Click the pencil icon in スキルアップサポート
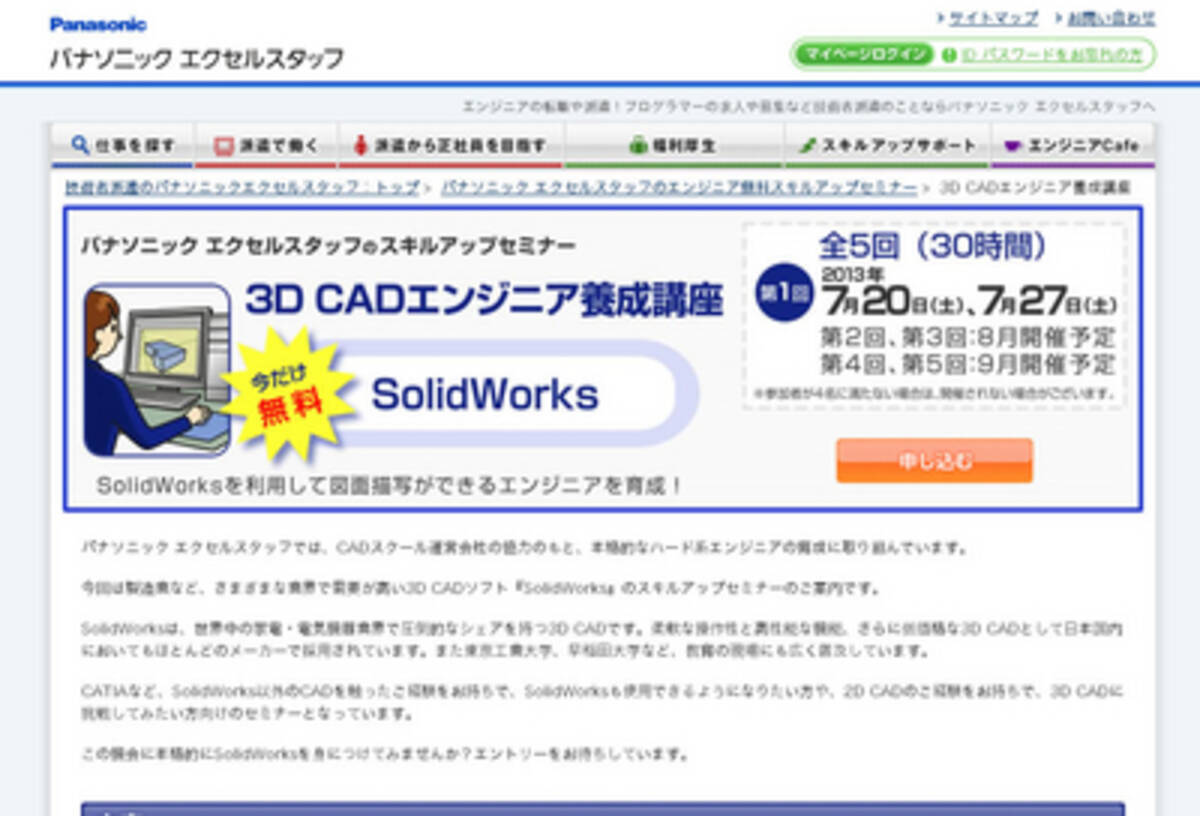 (808, 145)
